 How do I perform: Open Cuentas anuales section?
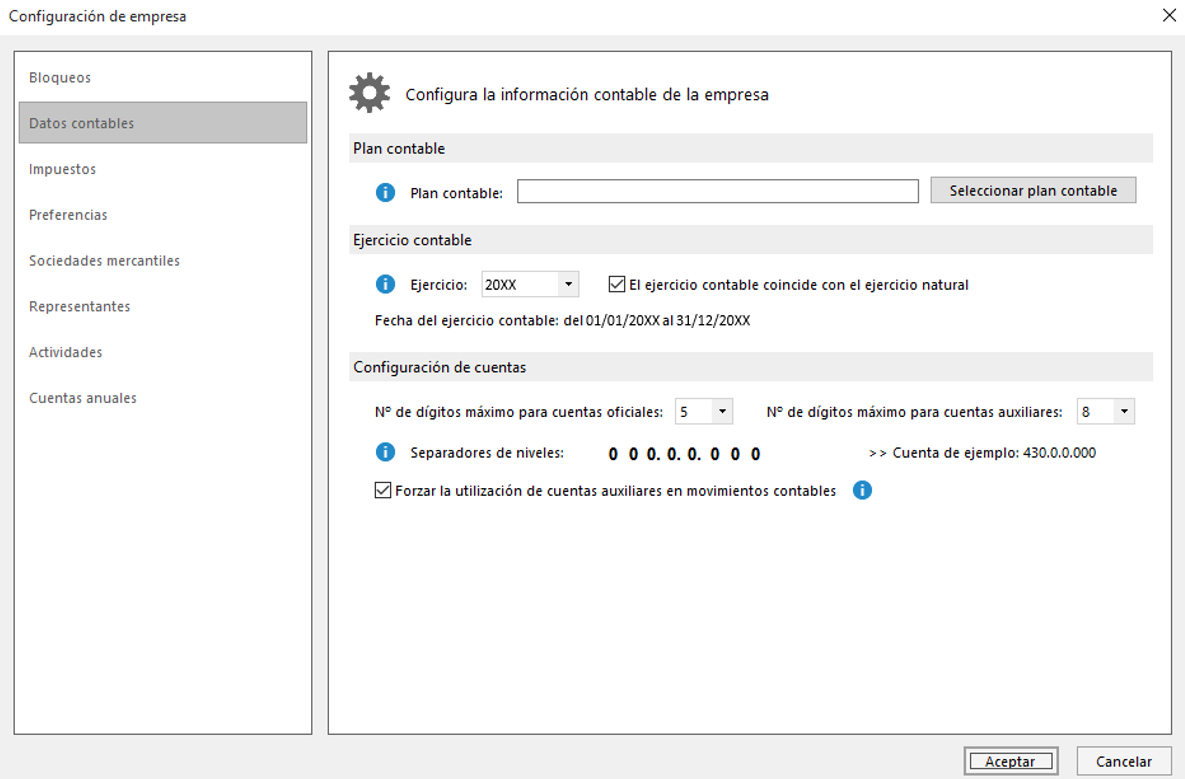162,398
